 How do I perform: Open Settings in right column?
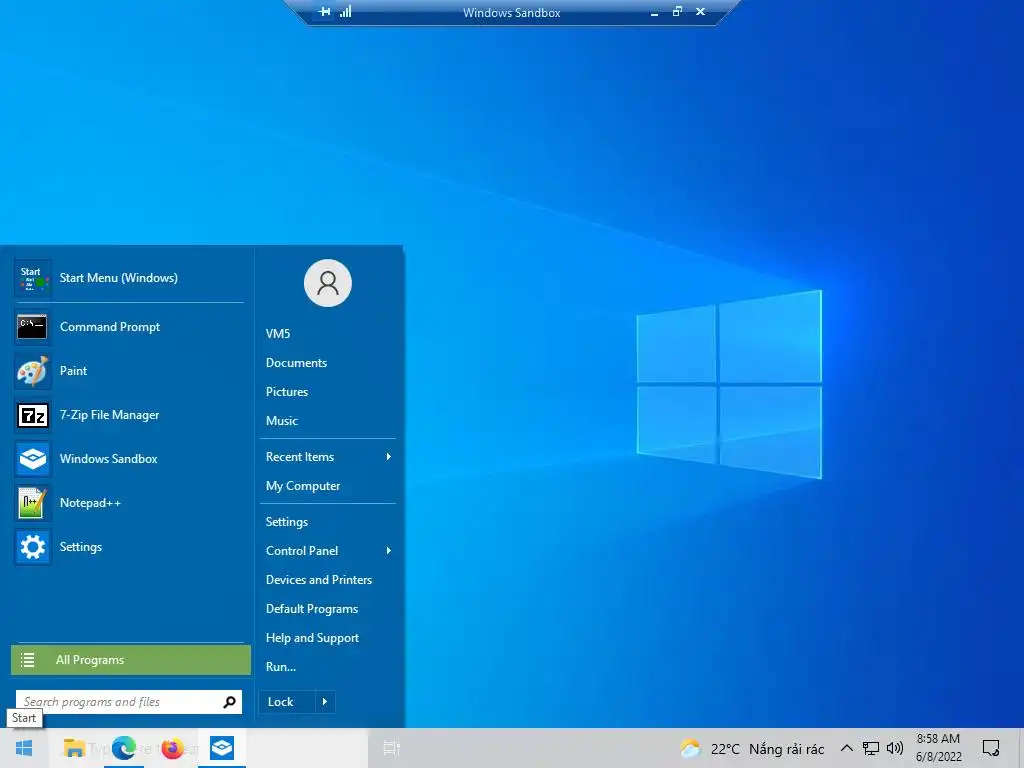(x=287, y=522)
